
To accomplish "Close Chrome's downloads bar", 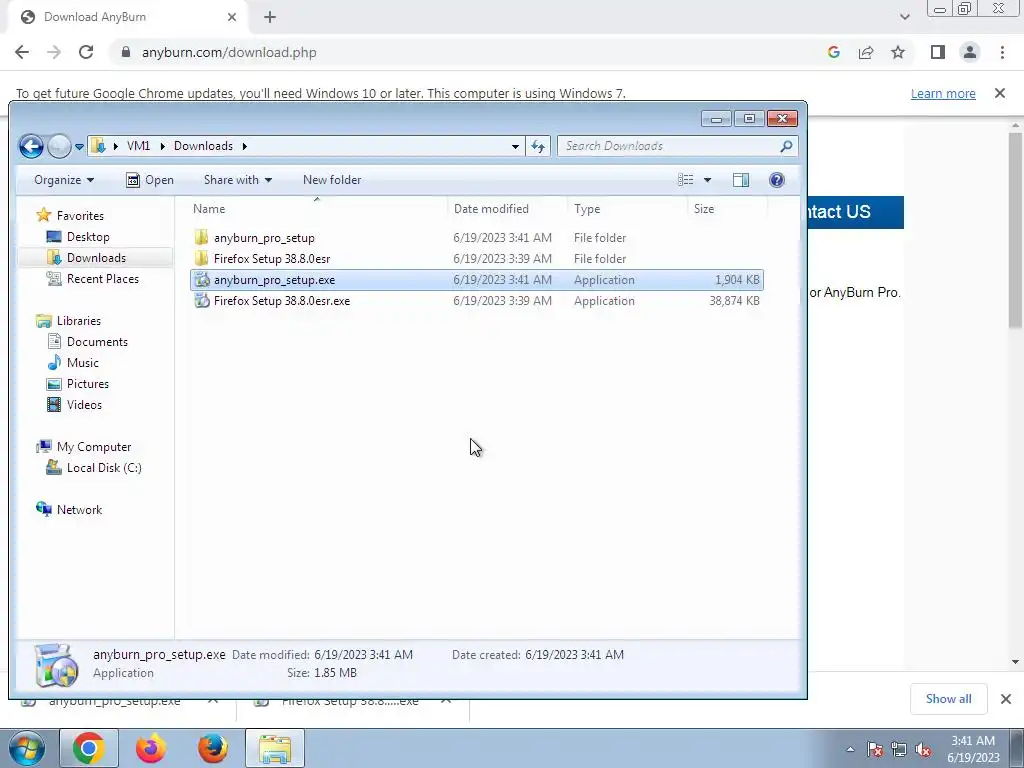I will point(1006,699).
